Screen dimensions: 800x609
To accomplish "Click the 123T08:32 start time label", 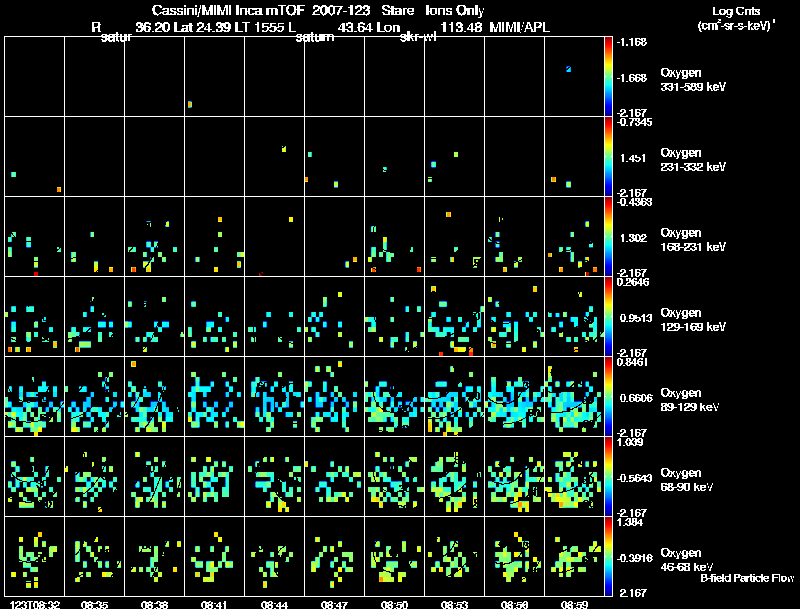I will [x=34, y=605].
